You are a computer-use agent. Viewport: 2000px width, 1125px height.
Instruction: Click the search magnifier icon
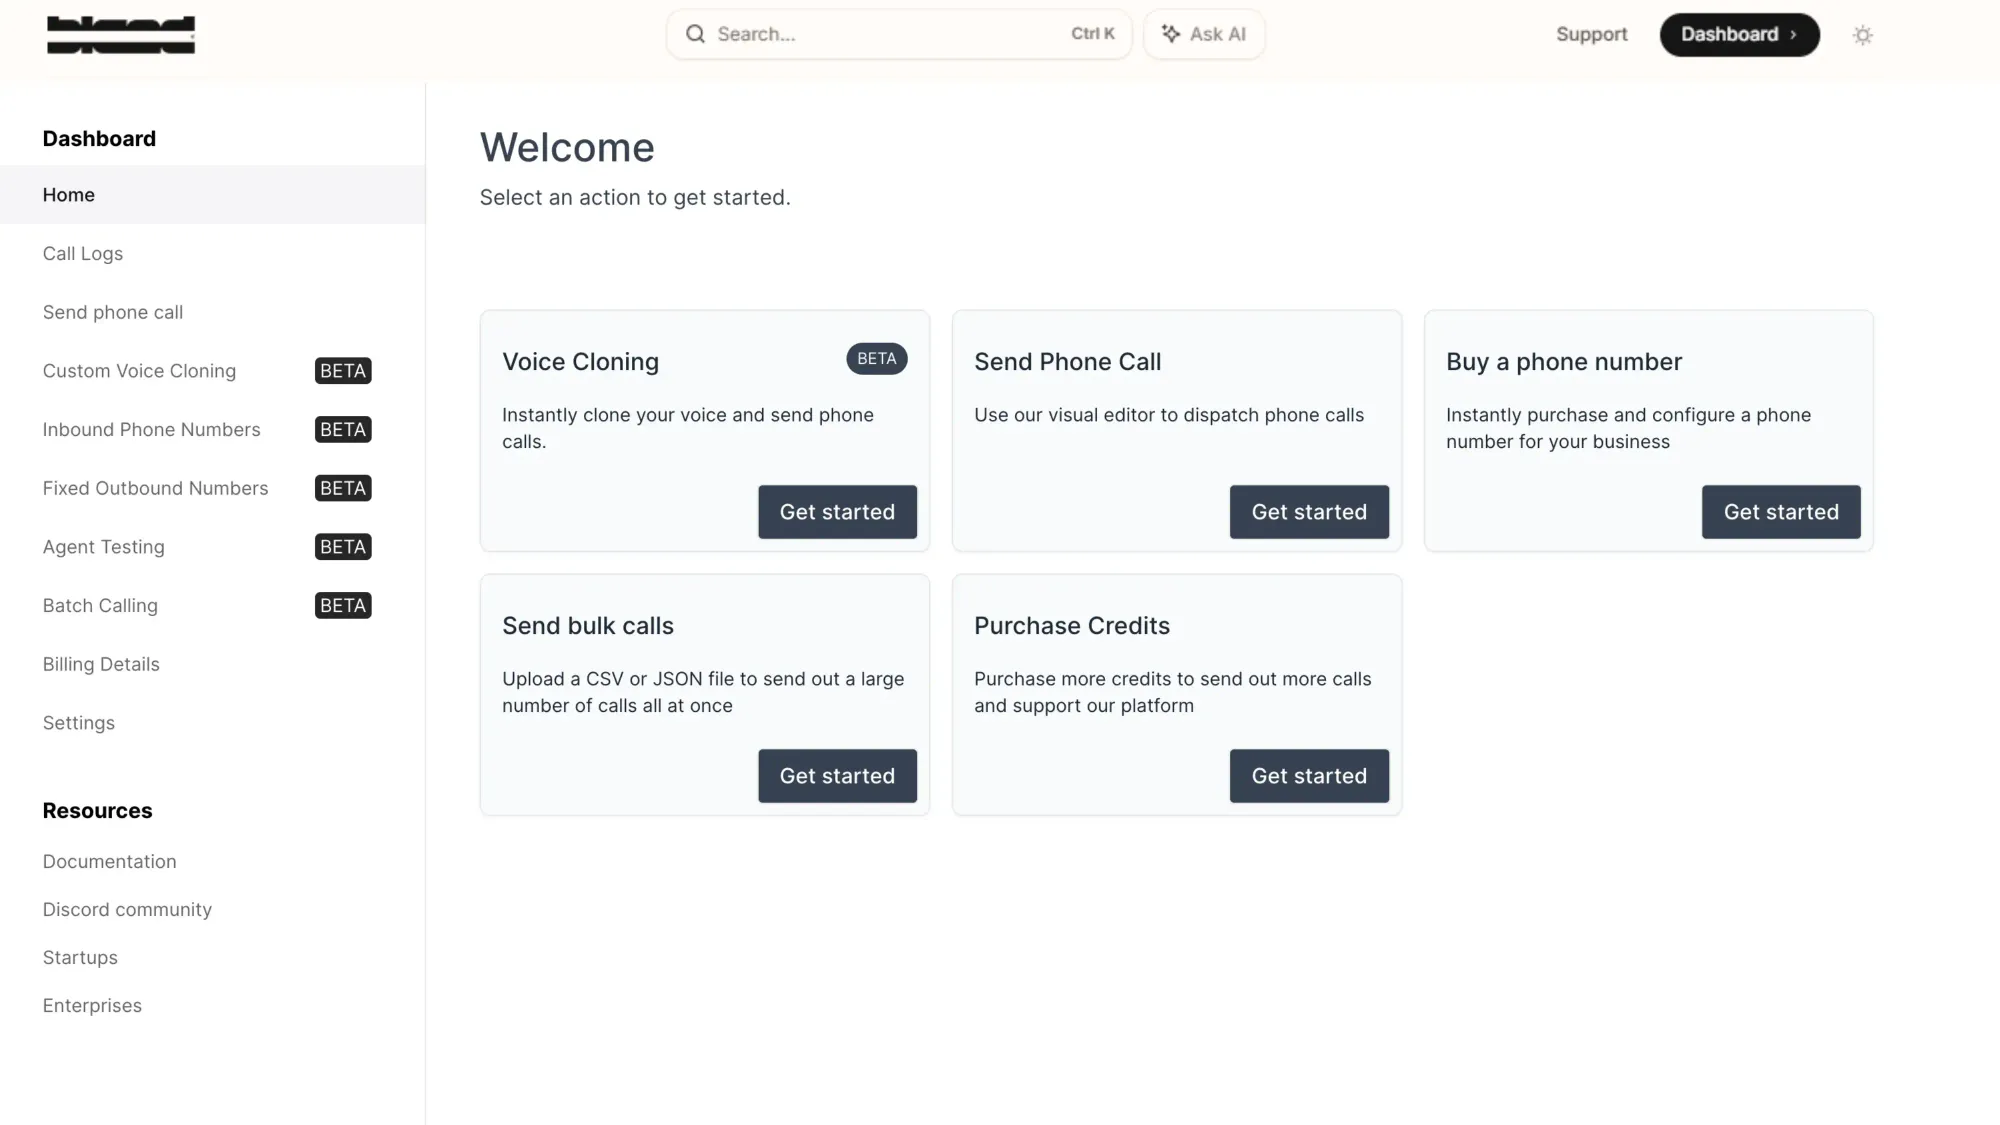point(695,33)
